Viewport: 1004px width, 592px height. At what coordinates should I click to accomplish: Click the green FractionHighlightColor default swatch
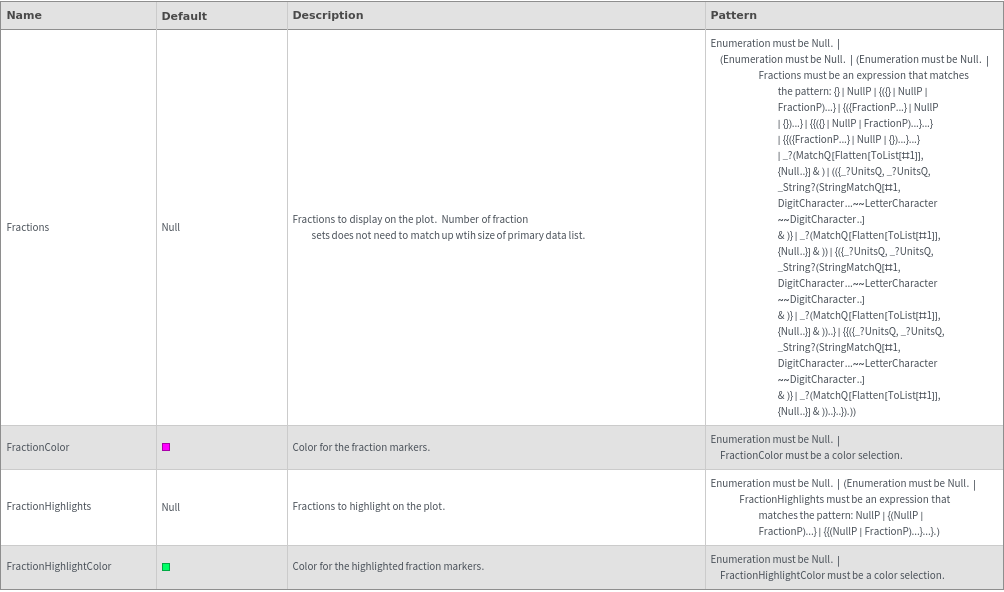[x=166, y=567]
